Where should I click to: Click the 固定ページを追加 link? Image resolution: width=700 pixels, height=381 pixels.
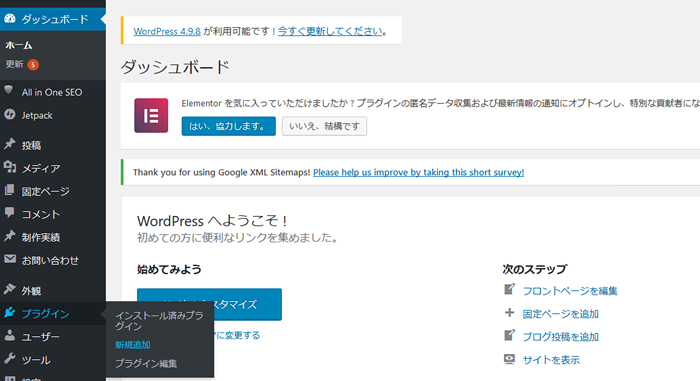click(561, 314)
